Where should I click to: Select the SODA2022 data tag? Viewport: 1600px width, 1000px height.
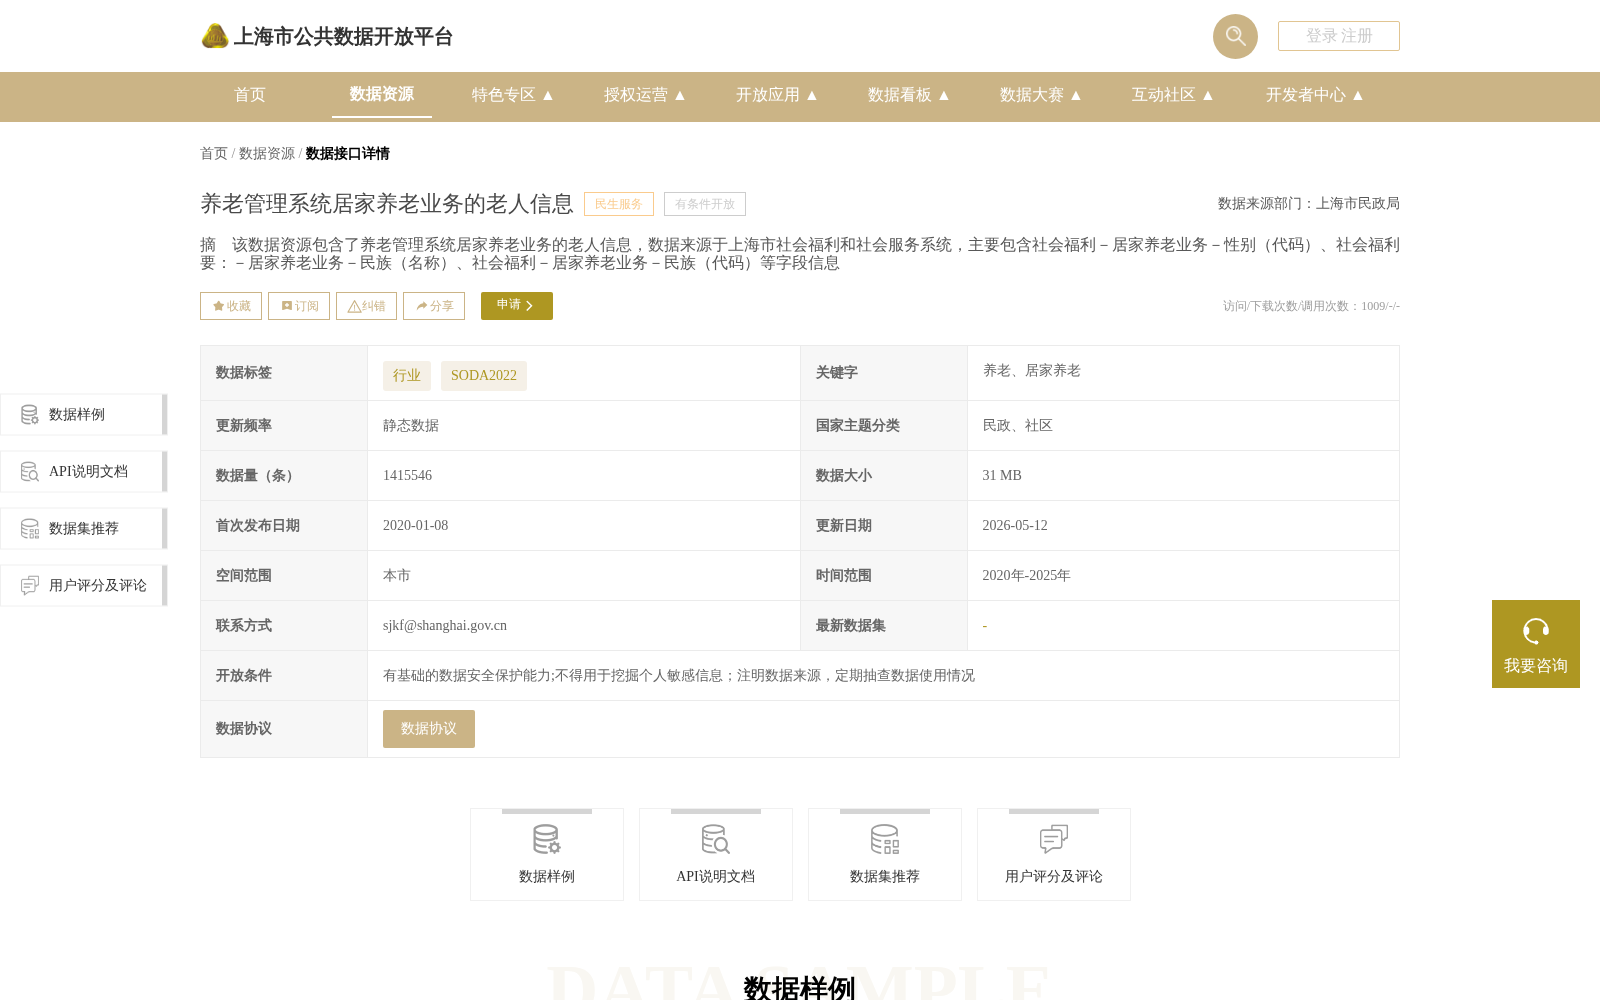484,376
